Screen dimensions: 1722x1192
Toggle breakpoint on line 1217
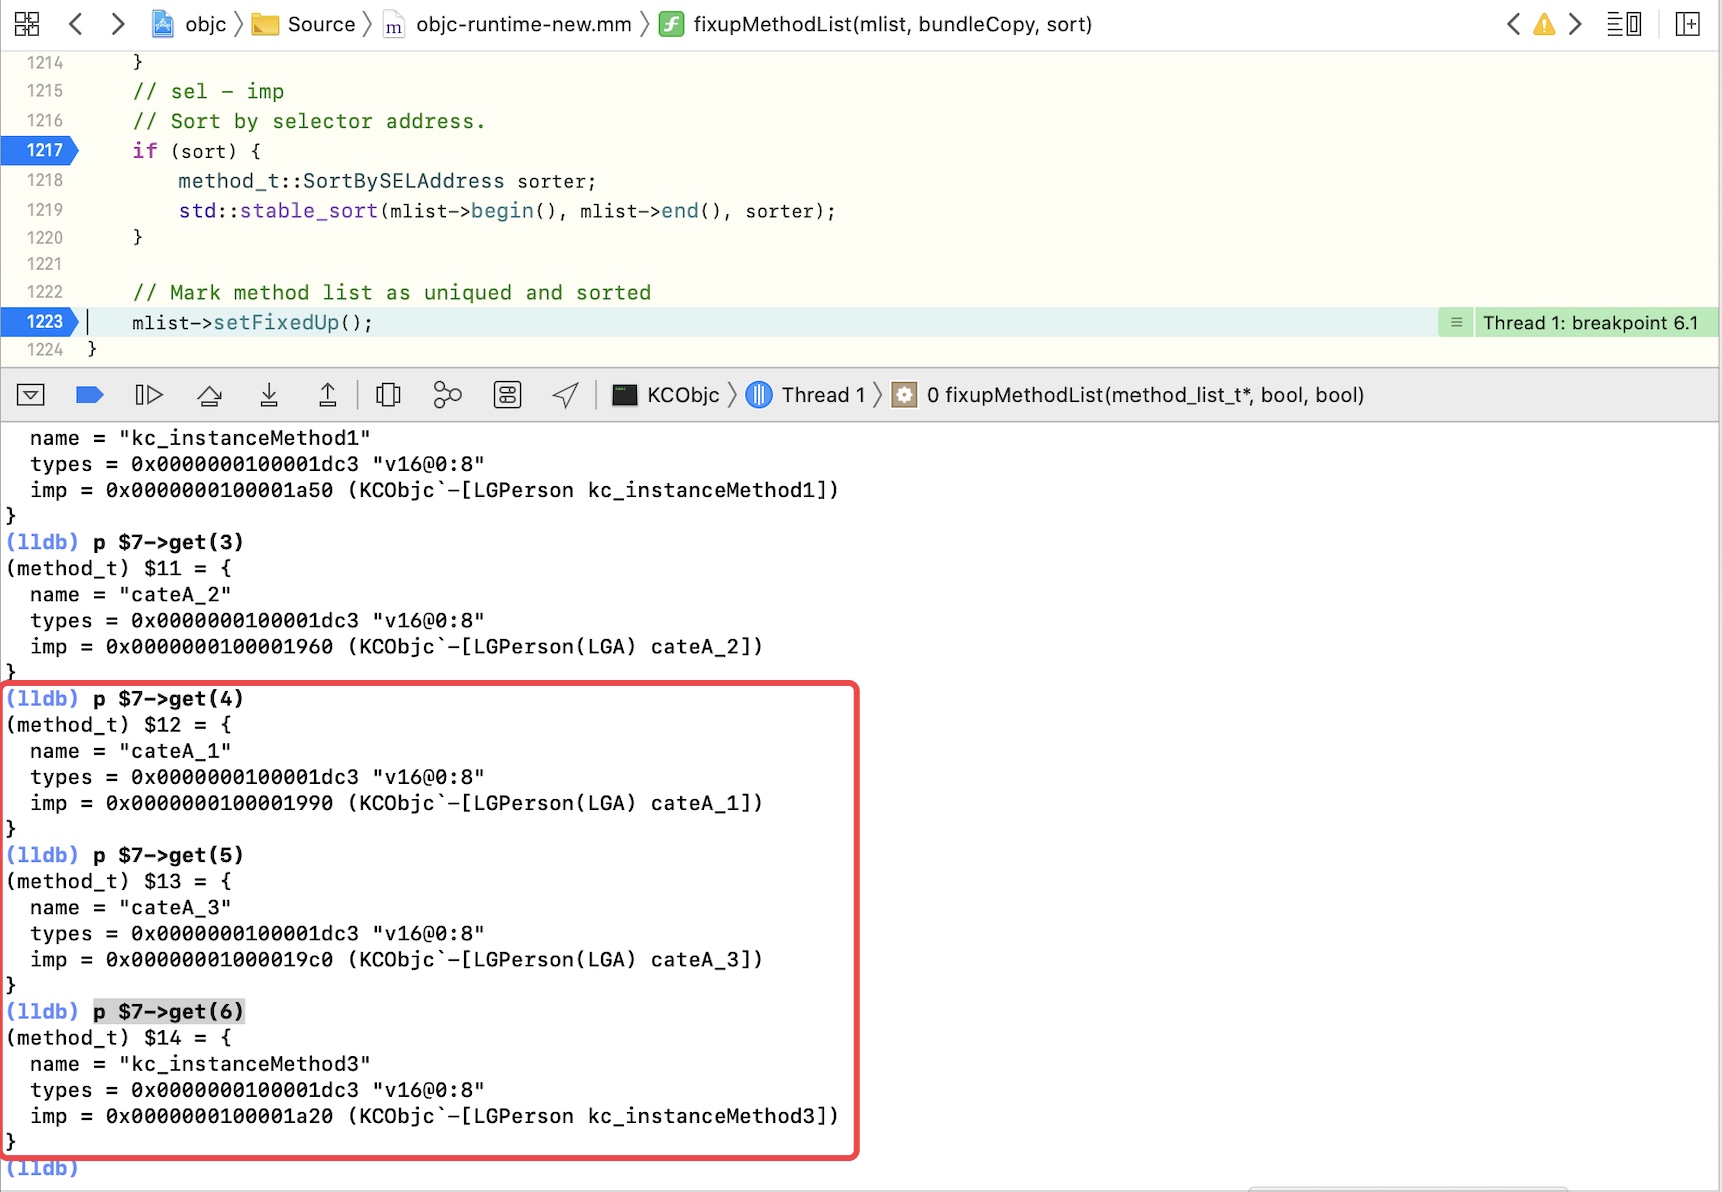[x=40, y=150]
